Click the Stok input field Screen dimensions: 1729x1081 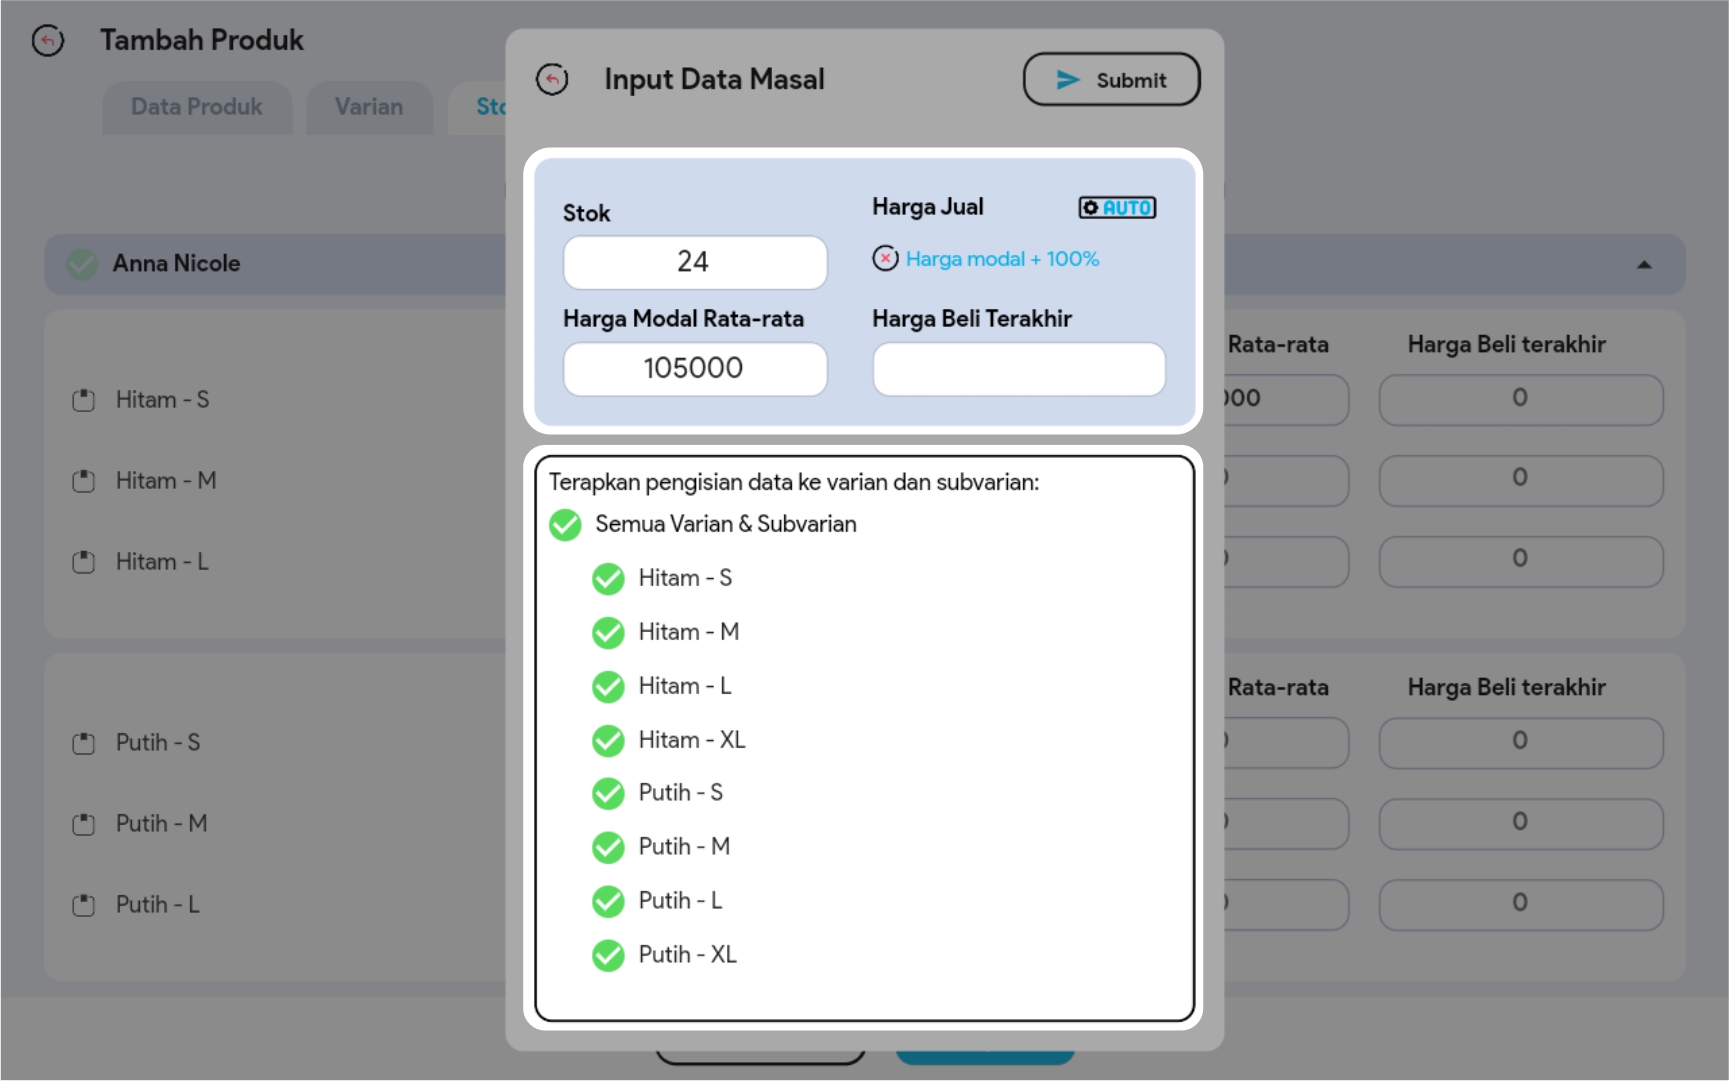695,262
